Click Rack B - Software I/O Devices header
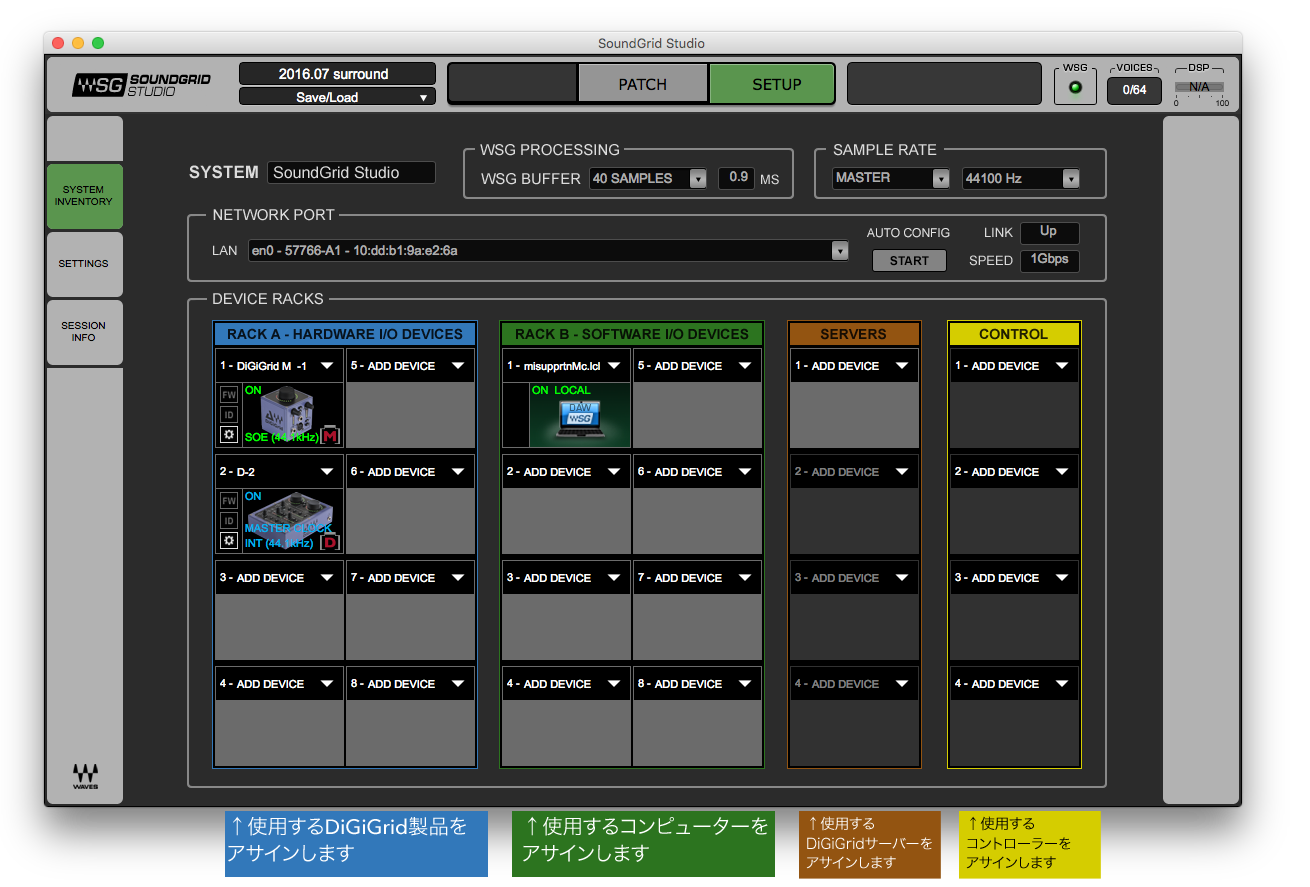 632,334
